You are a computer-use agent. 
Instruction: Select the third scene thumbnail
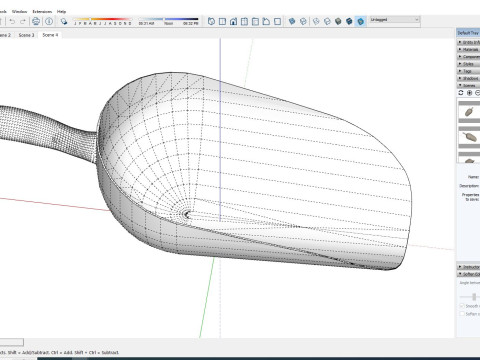click(x=469, y=157)
